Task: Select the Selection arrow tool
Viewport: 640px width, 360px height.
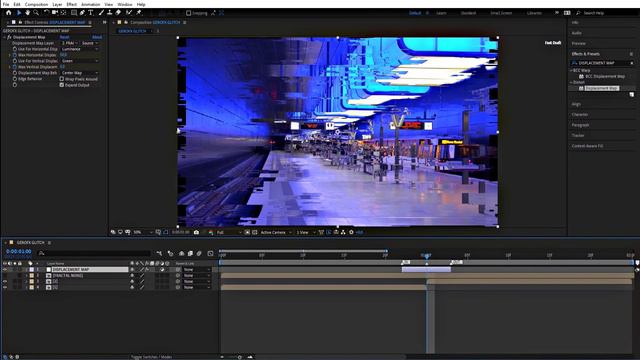Action: point(19,13)
